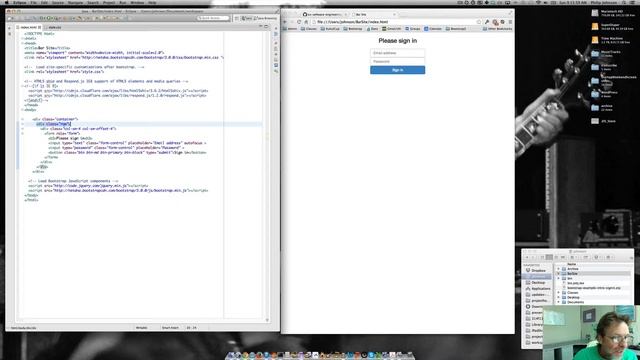Image resolution: width=640 pixels, height=360 pixels.
Task: Collapse the container div code fold
Action: tap(22, 119)
